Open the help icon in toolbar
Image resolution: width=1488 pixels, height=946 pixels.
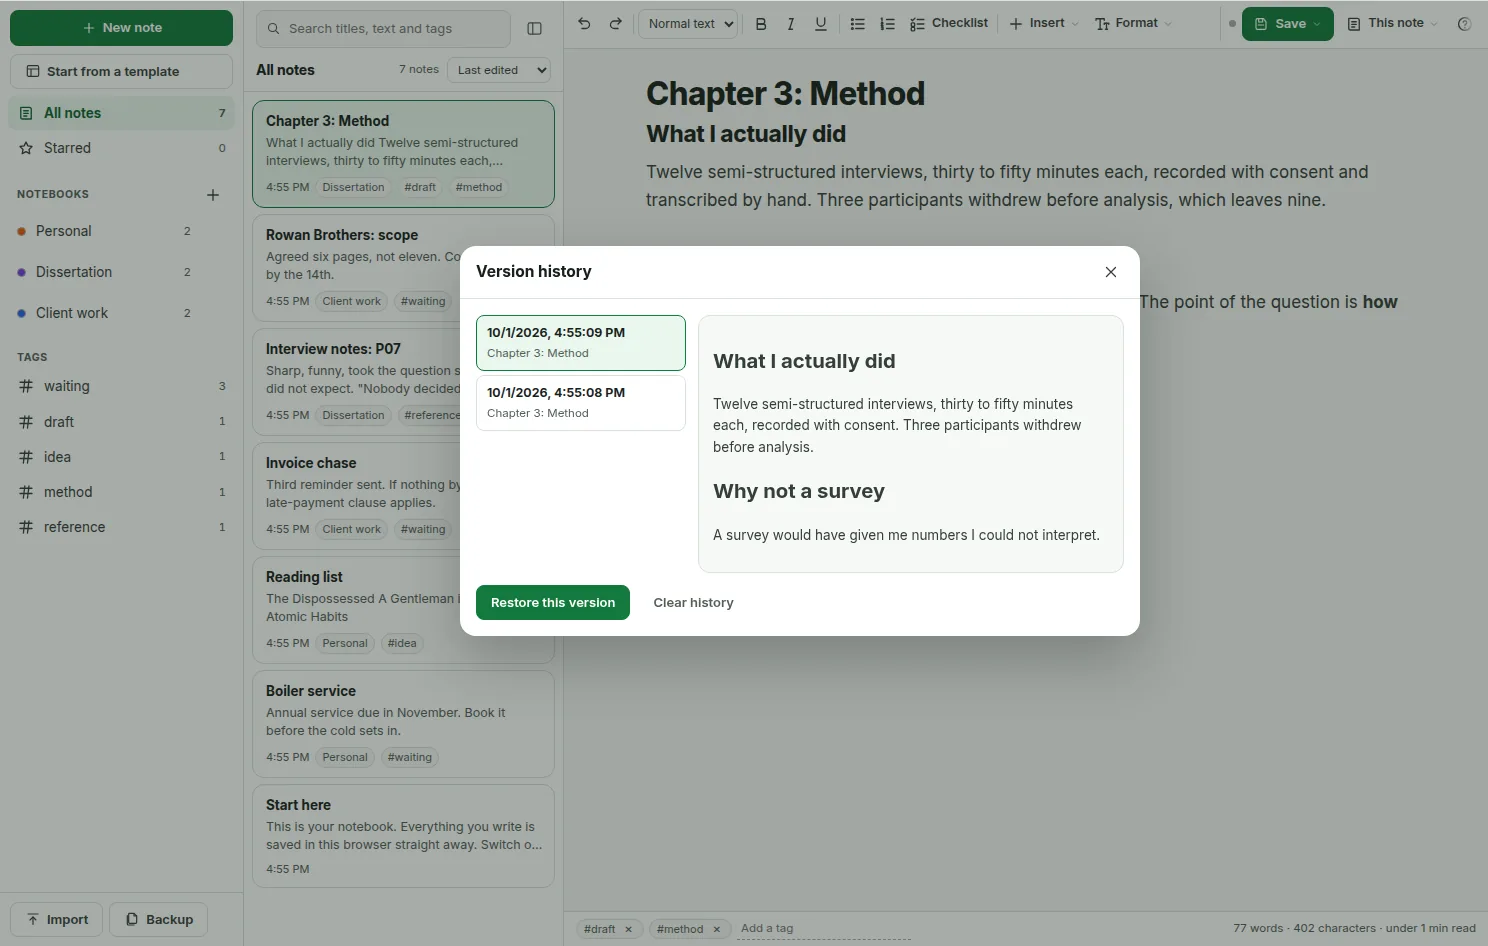coord(1465,24)
